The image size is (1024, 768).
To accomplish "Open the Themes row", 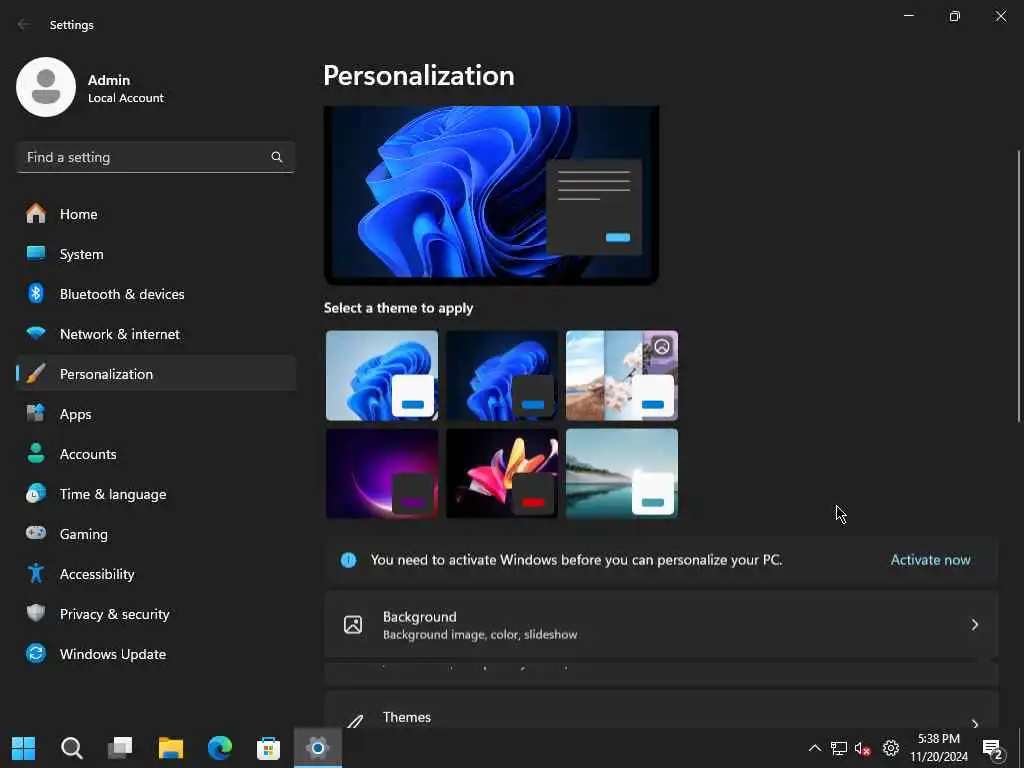I will coord(661,711).
